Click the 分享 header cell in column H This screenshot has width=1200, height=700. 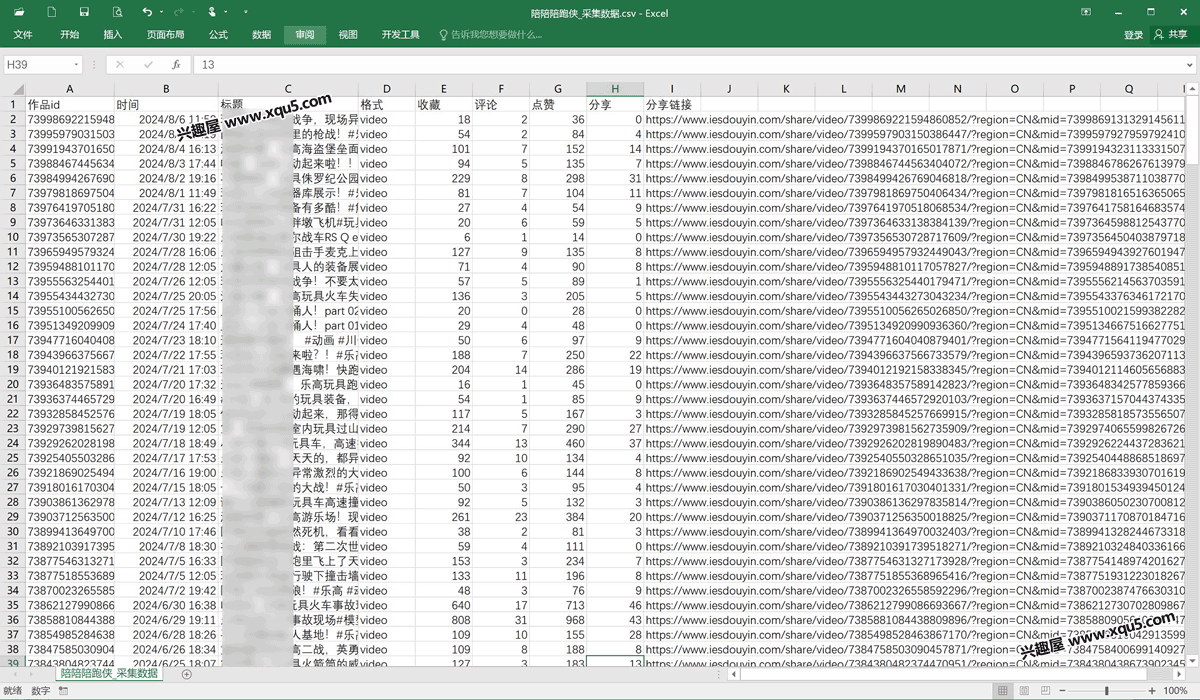(x=615, y=104)
